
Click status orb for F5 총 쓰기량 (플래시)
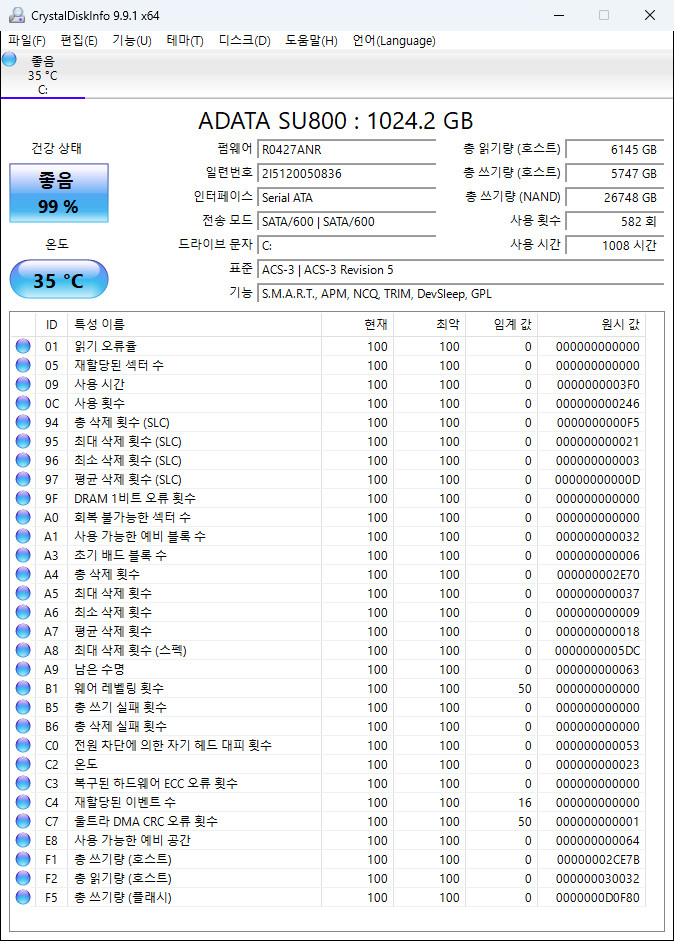pyautogui.click(x=23, y=897)
